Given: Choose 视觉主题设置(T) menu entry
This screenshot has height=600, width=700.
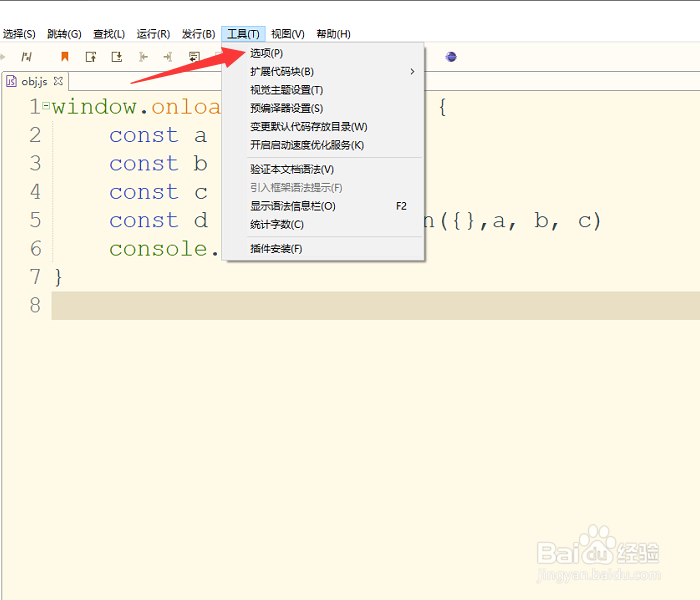Looking at the screenshot, I should (x=323, y=90).
